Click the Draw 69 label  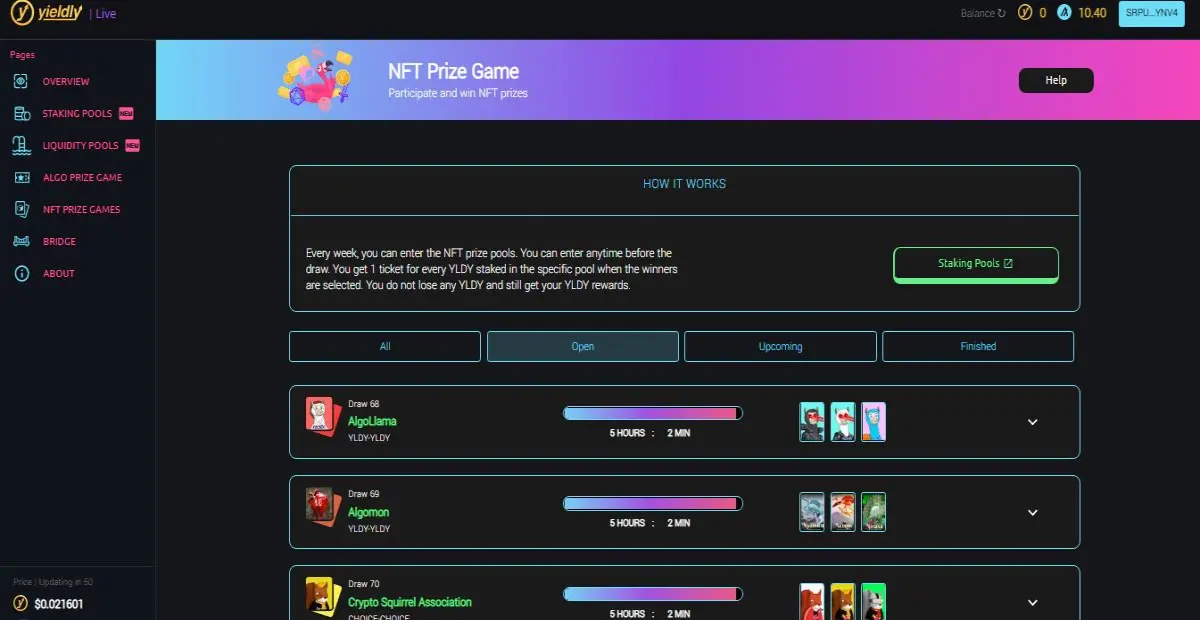coord(363,494)
